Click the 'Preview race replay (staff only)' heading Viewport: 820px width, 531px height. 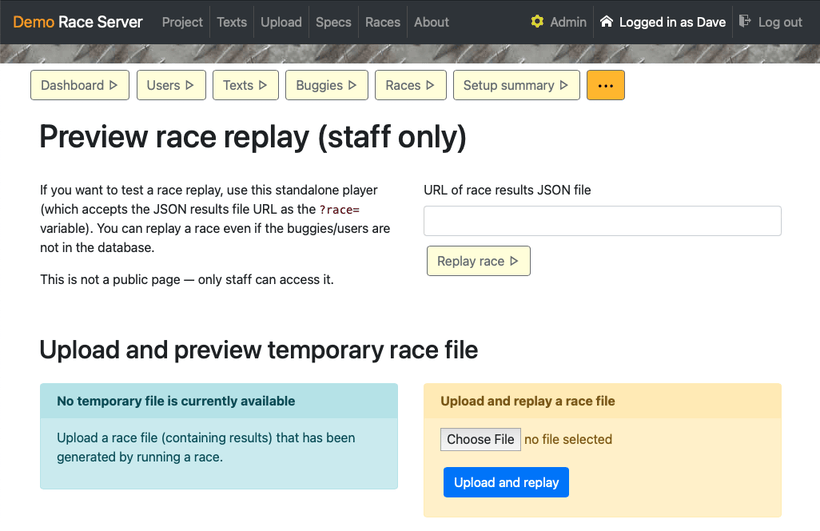click(x=253, y=137)
